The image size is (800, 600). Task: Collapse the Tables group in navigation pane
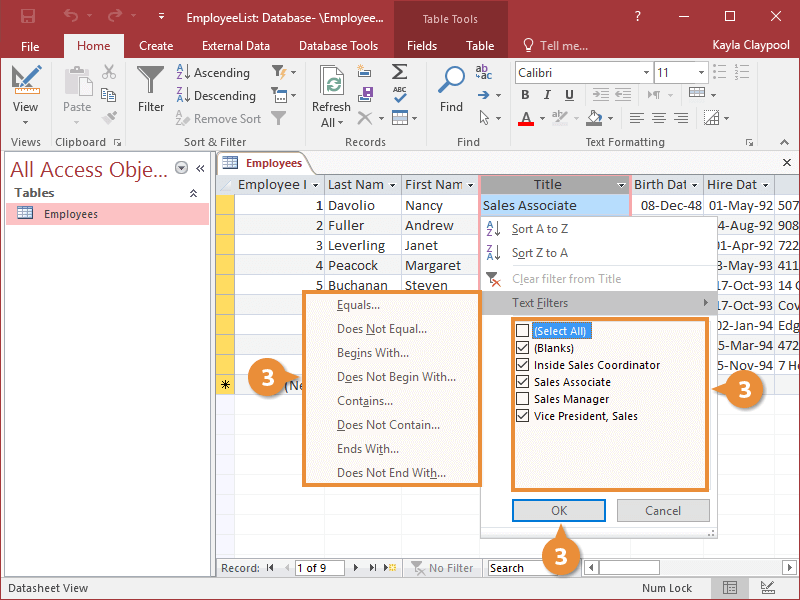193,193
